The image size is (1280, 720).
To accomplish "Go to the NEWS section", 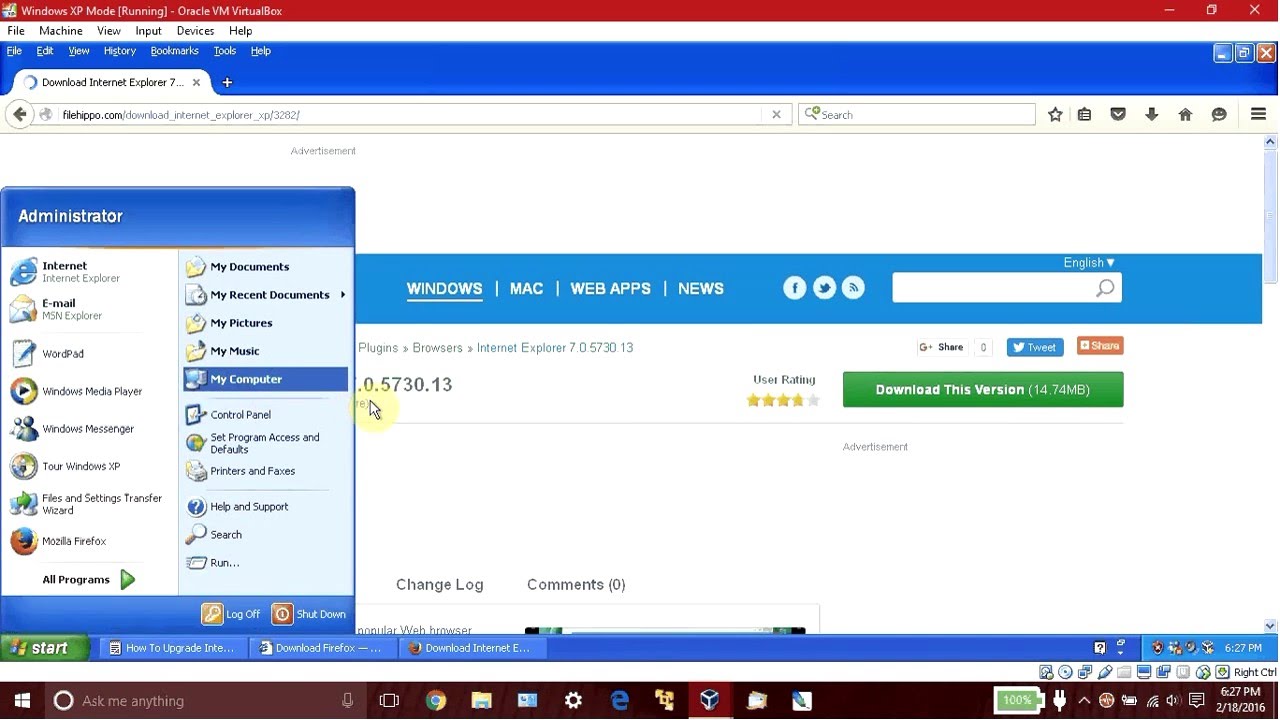I will [701, 289].
